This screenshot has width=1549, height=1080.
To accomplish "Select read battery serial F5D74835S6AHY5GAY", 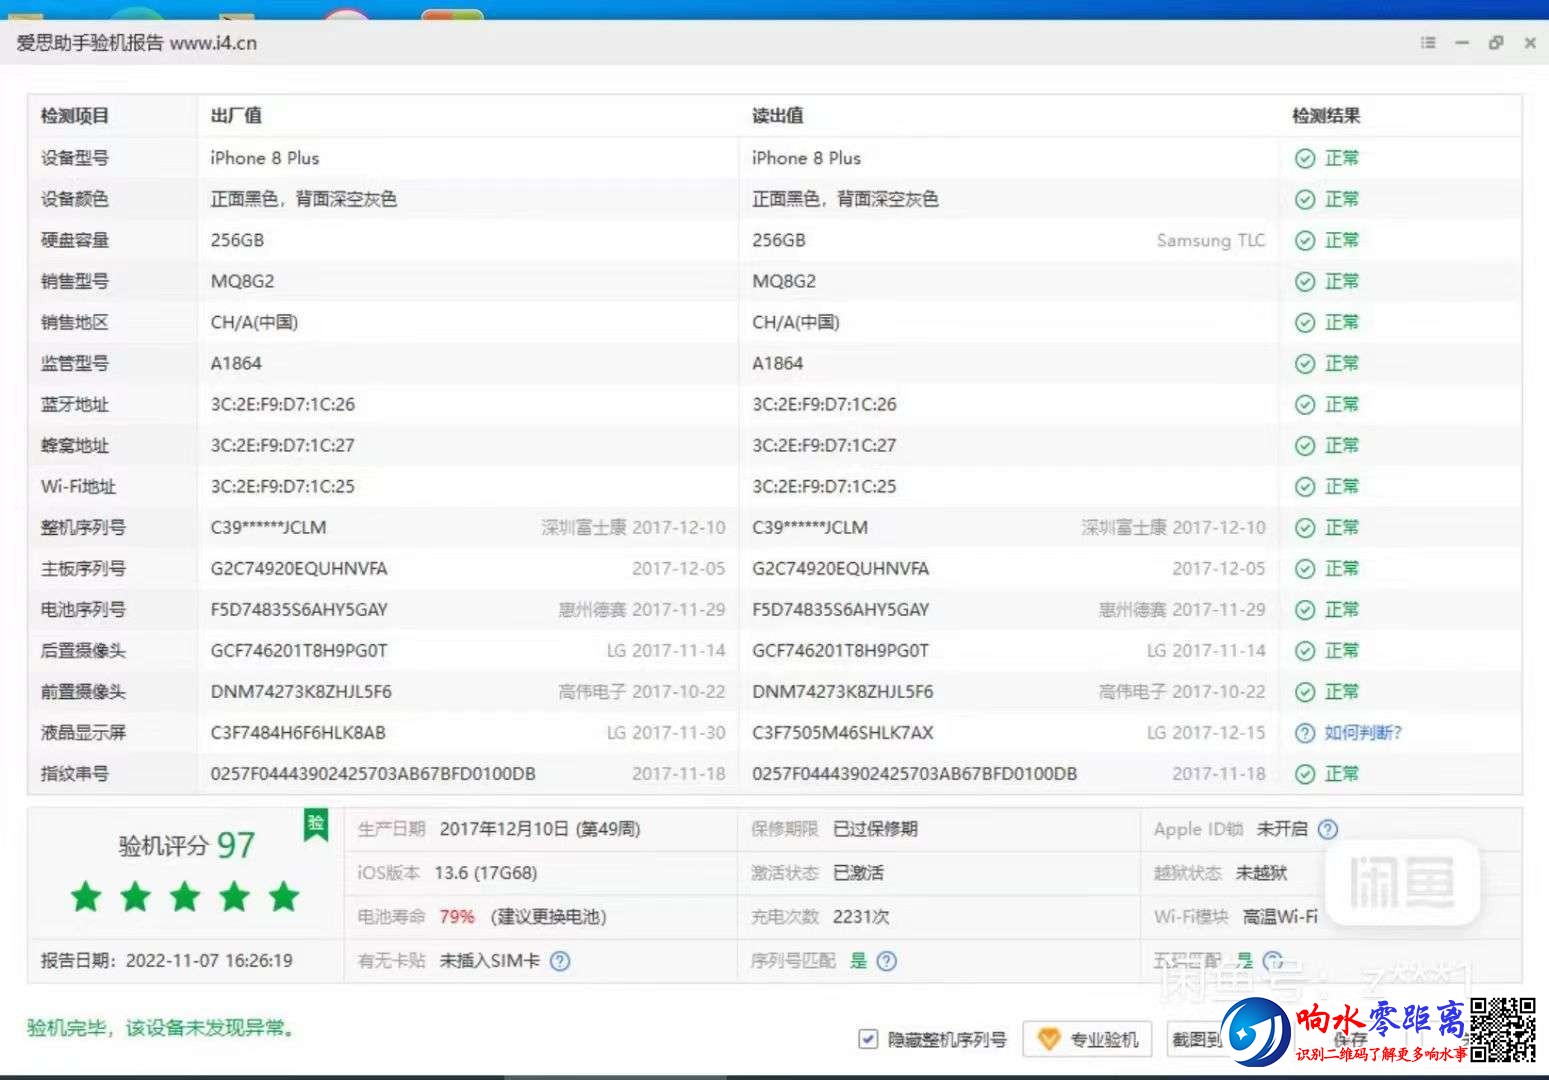I will pos(841,609).
